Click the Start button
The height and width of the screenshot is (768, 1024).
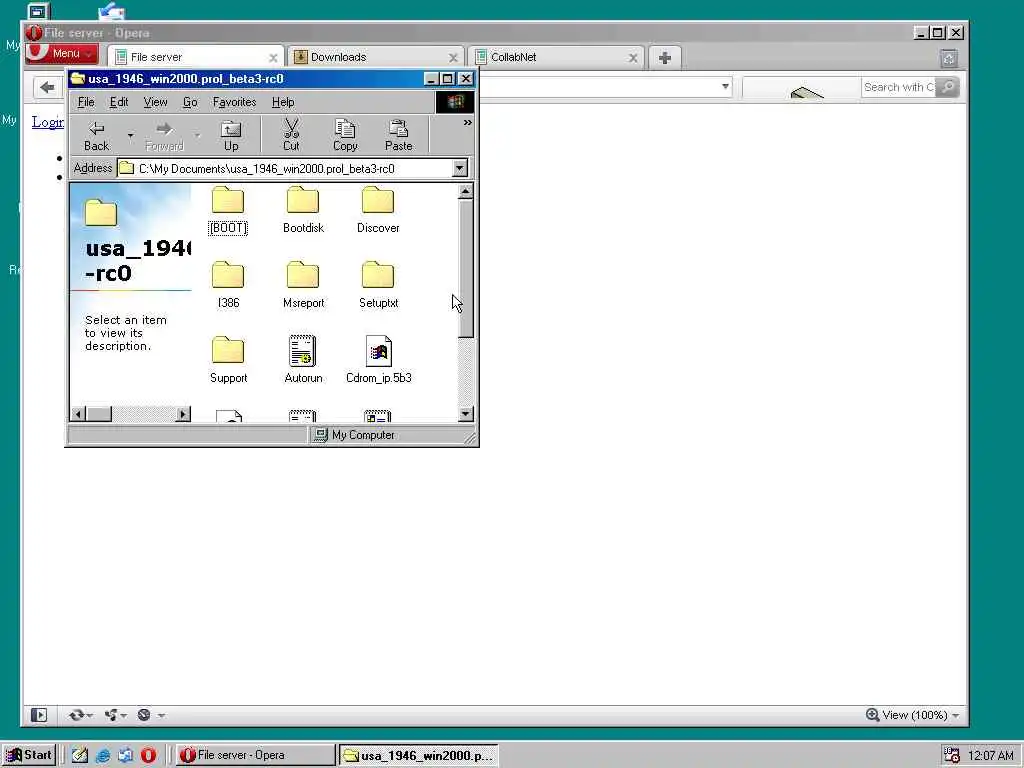point(29,755)
